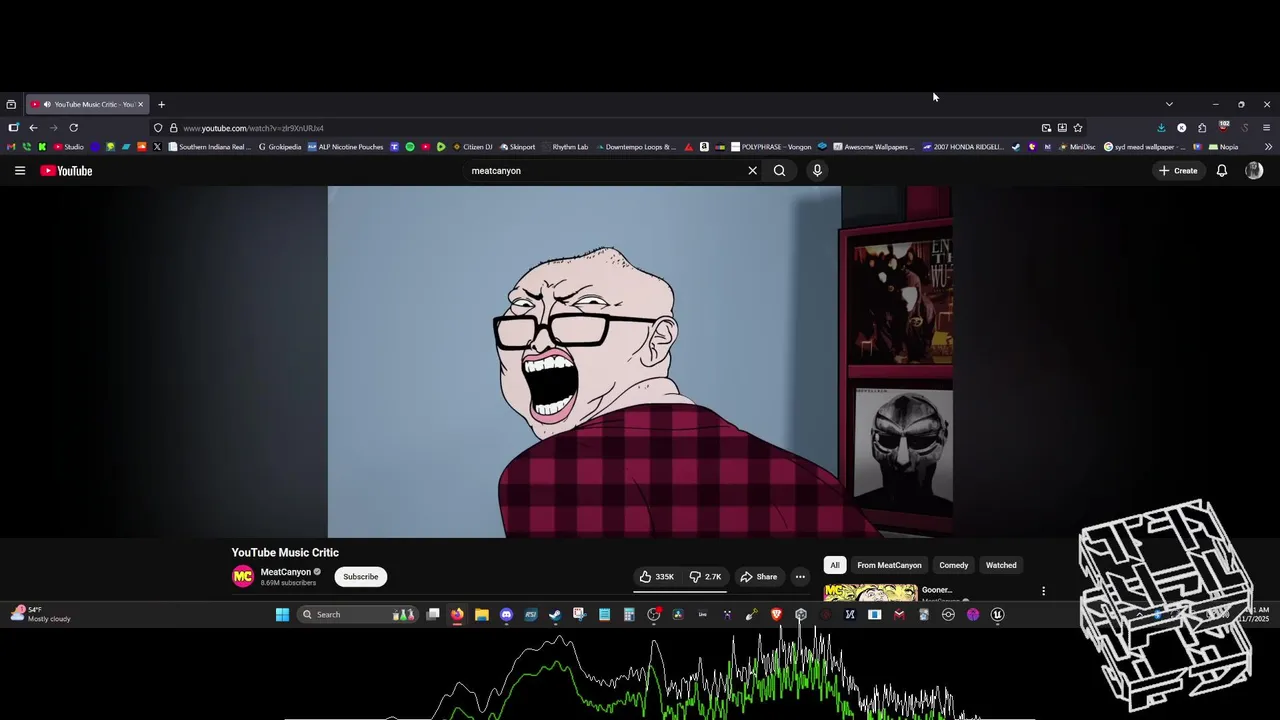Open POLYPHRASE - Vongon bookmark
The width and height of the screenshot is (1280, 720).
(772, 147)
